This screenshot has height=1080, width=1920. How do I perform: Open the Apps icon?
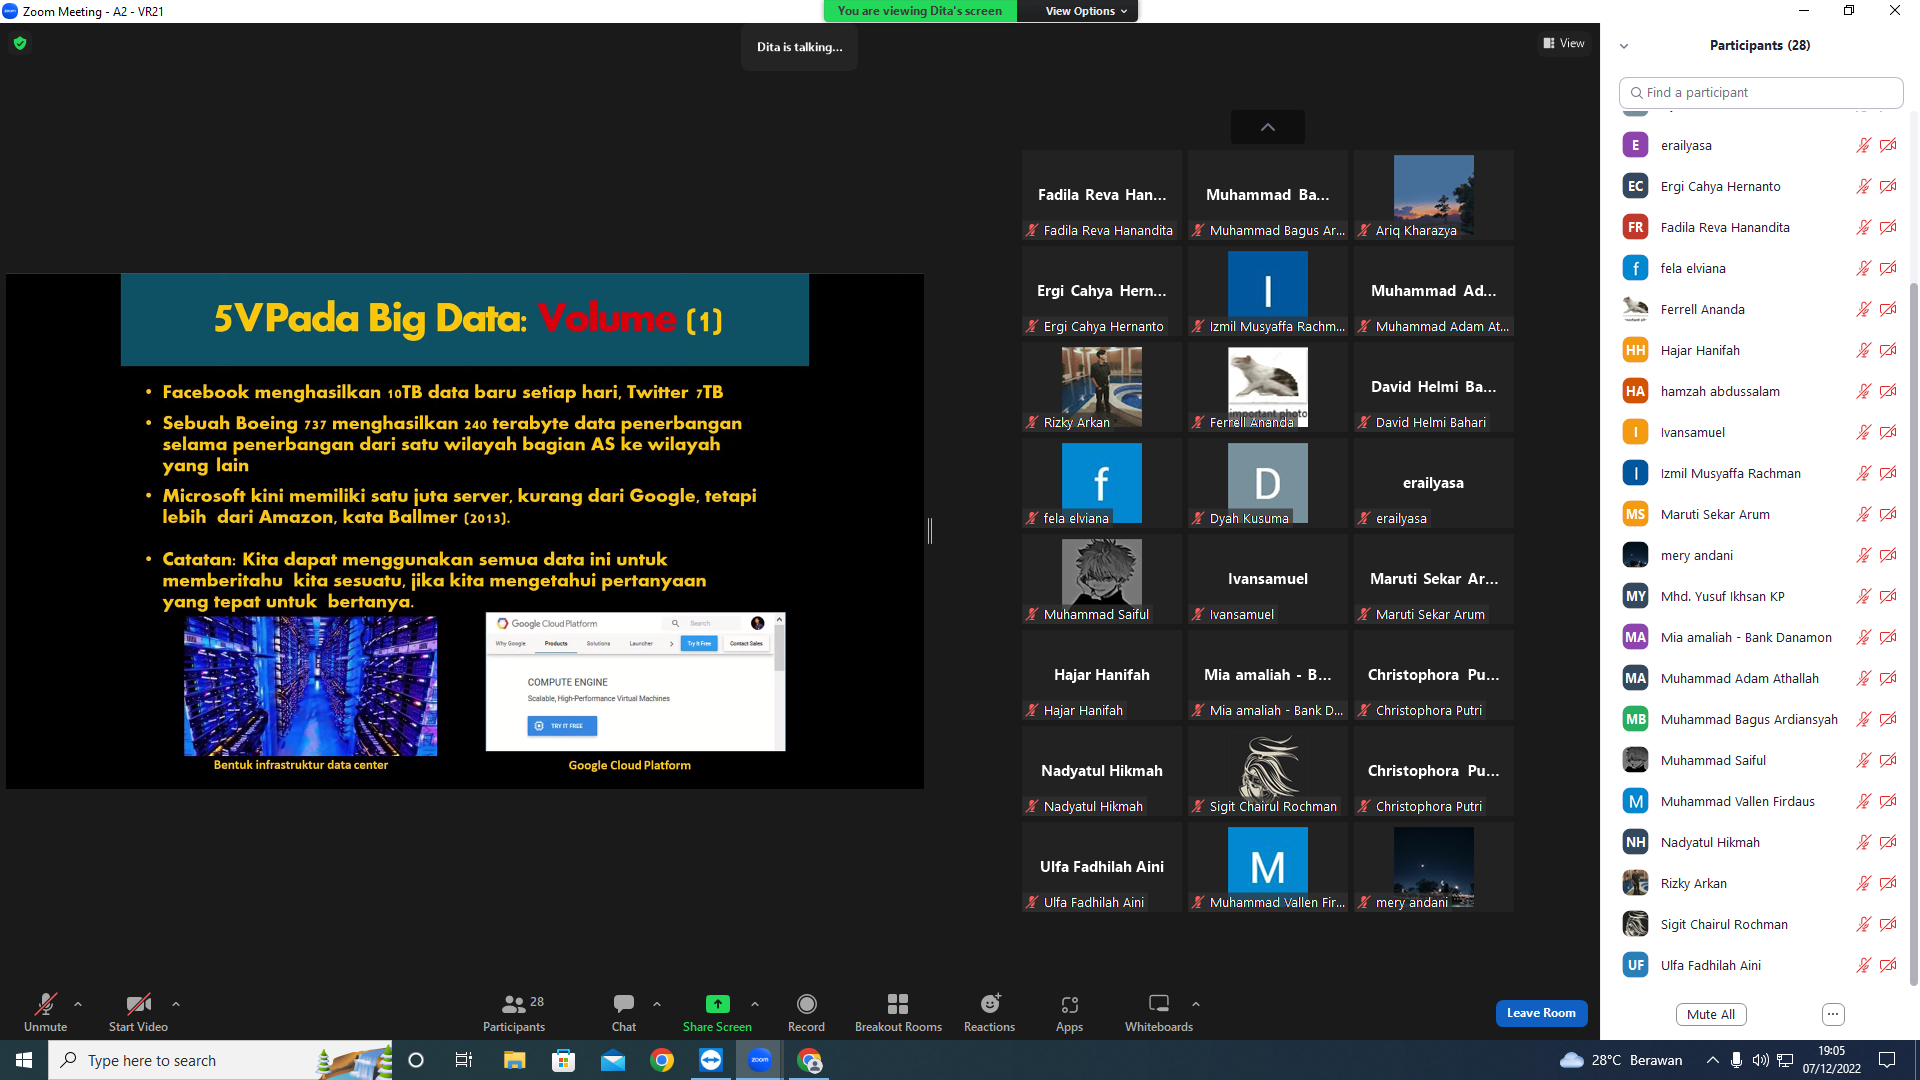1069,1003
